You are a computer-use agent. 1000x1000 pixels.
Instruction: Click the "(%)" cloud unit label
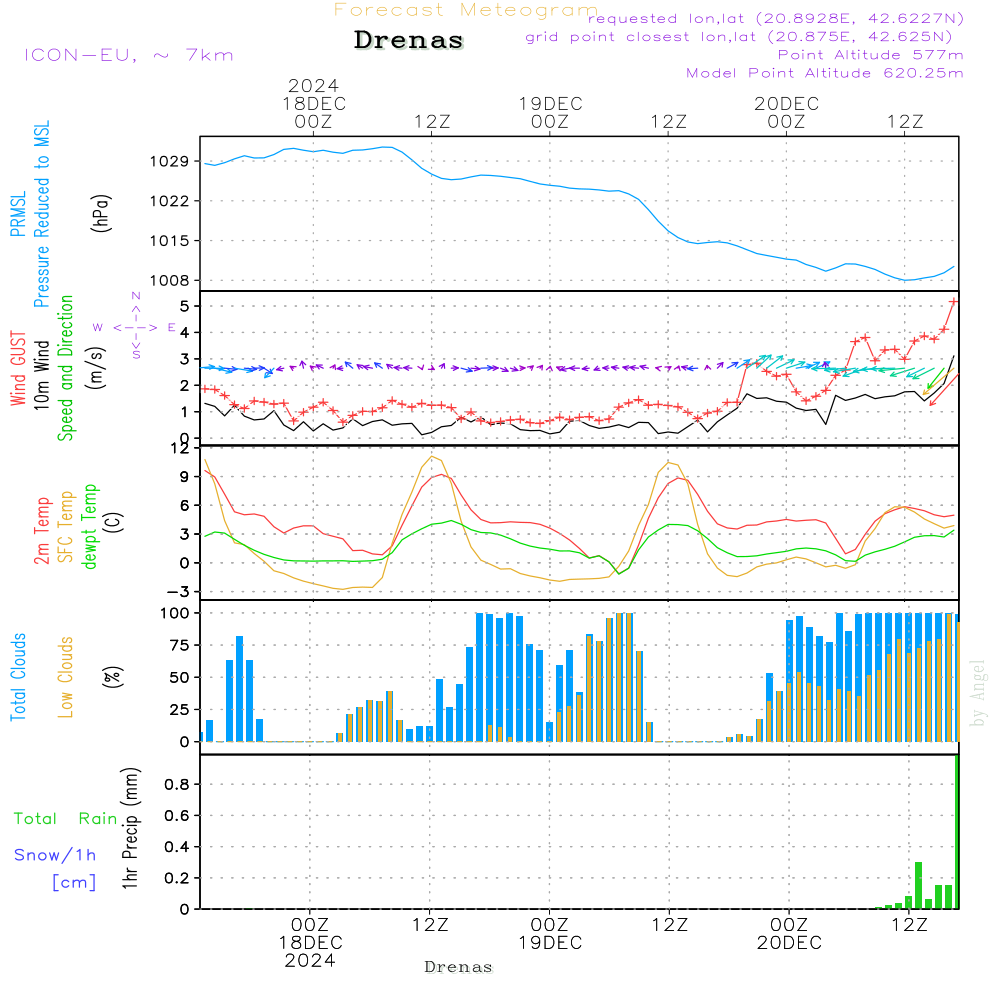114,677
